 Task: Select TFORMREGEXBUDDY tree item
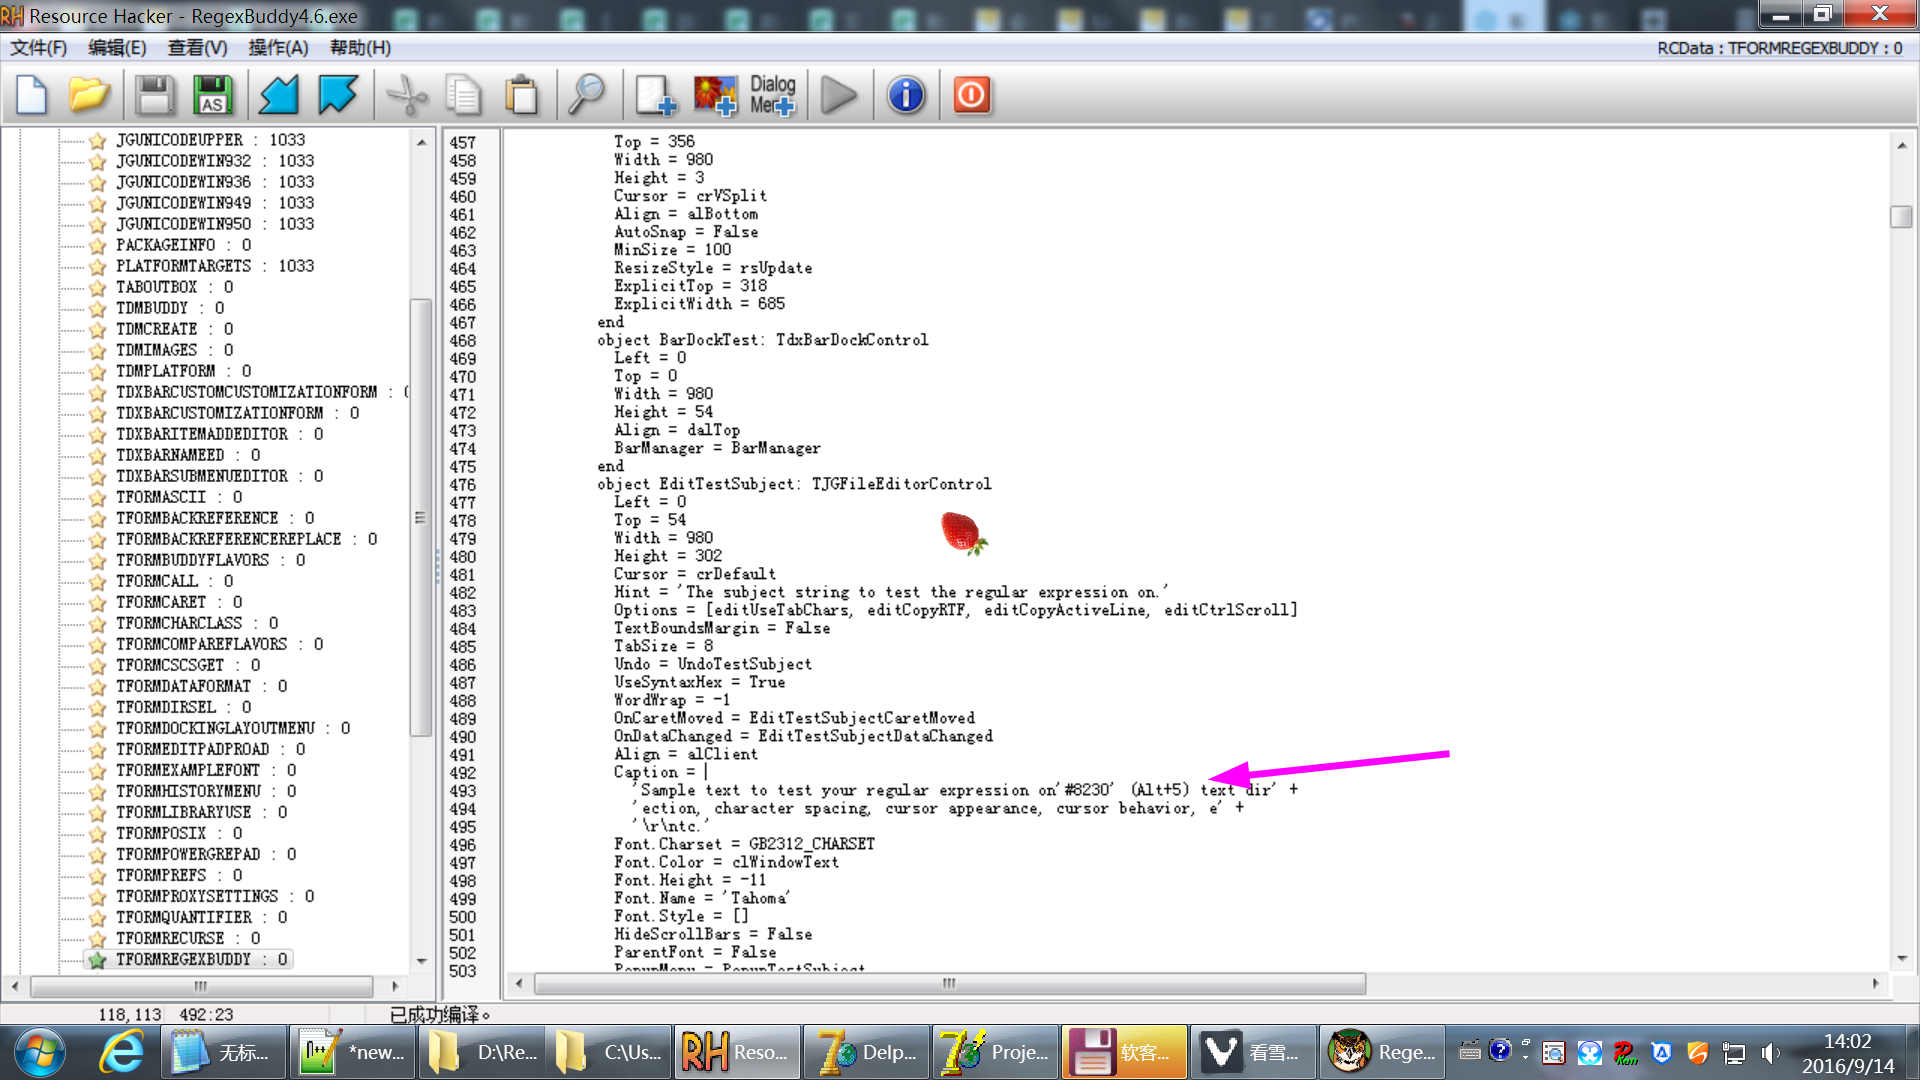tap(183, 959)
